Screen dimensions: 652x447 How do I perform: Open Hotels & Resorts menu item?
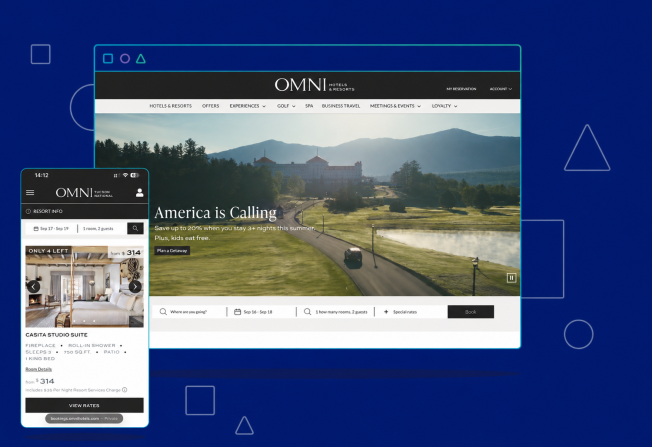pyautogui.click(x=170, y=106)
